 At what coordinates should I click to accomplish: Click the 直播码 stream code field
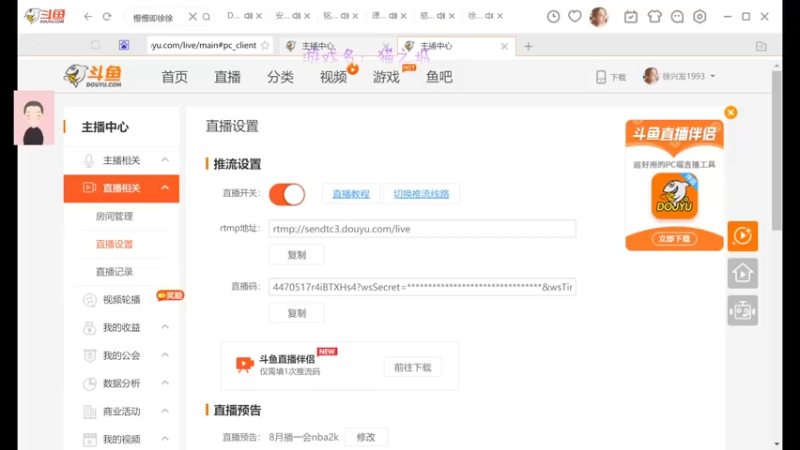click(x=422, y=287)
